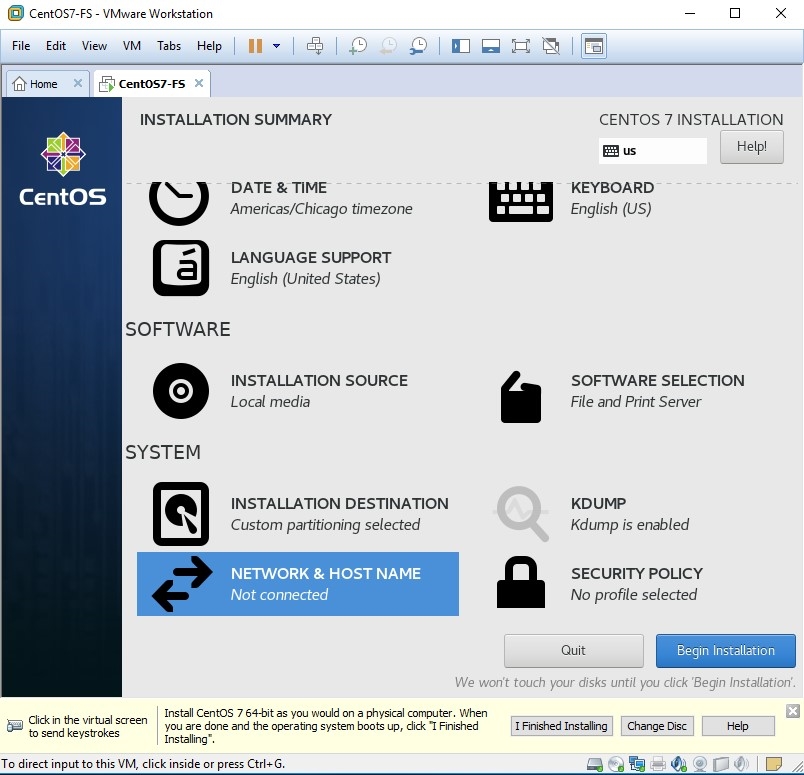This screenshot has width=804, height=775.
Task: Toggle the thumbnail bar view button
Action: click(490, 46)
